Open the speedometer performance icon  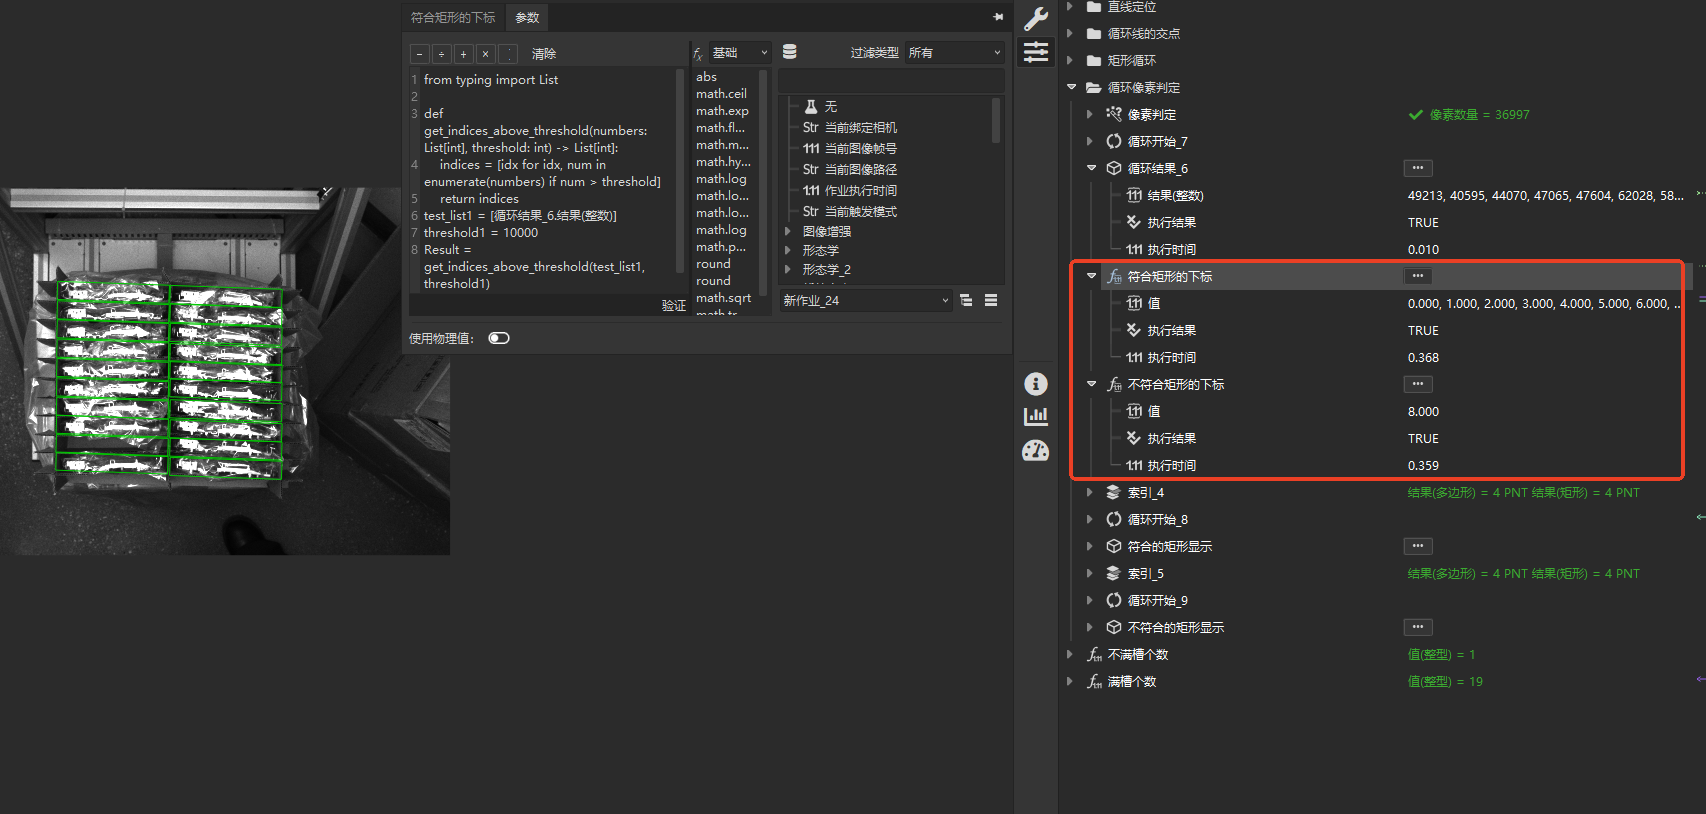point(1036,451)
